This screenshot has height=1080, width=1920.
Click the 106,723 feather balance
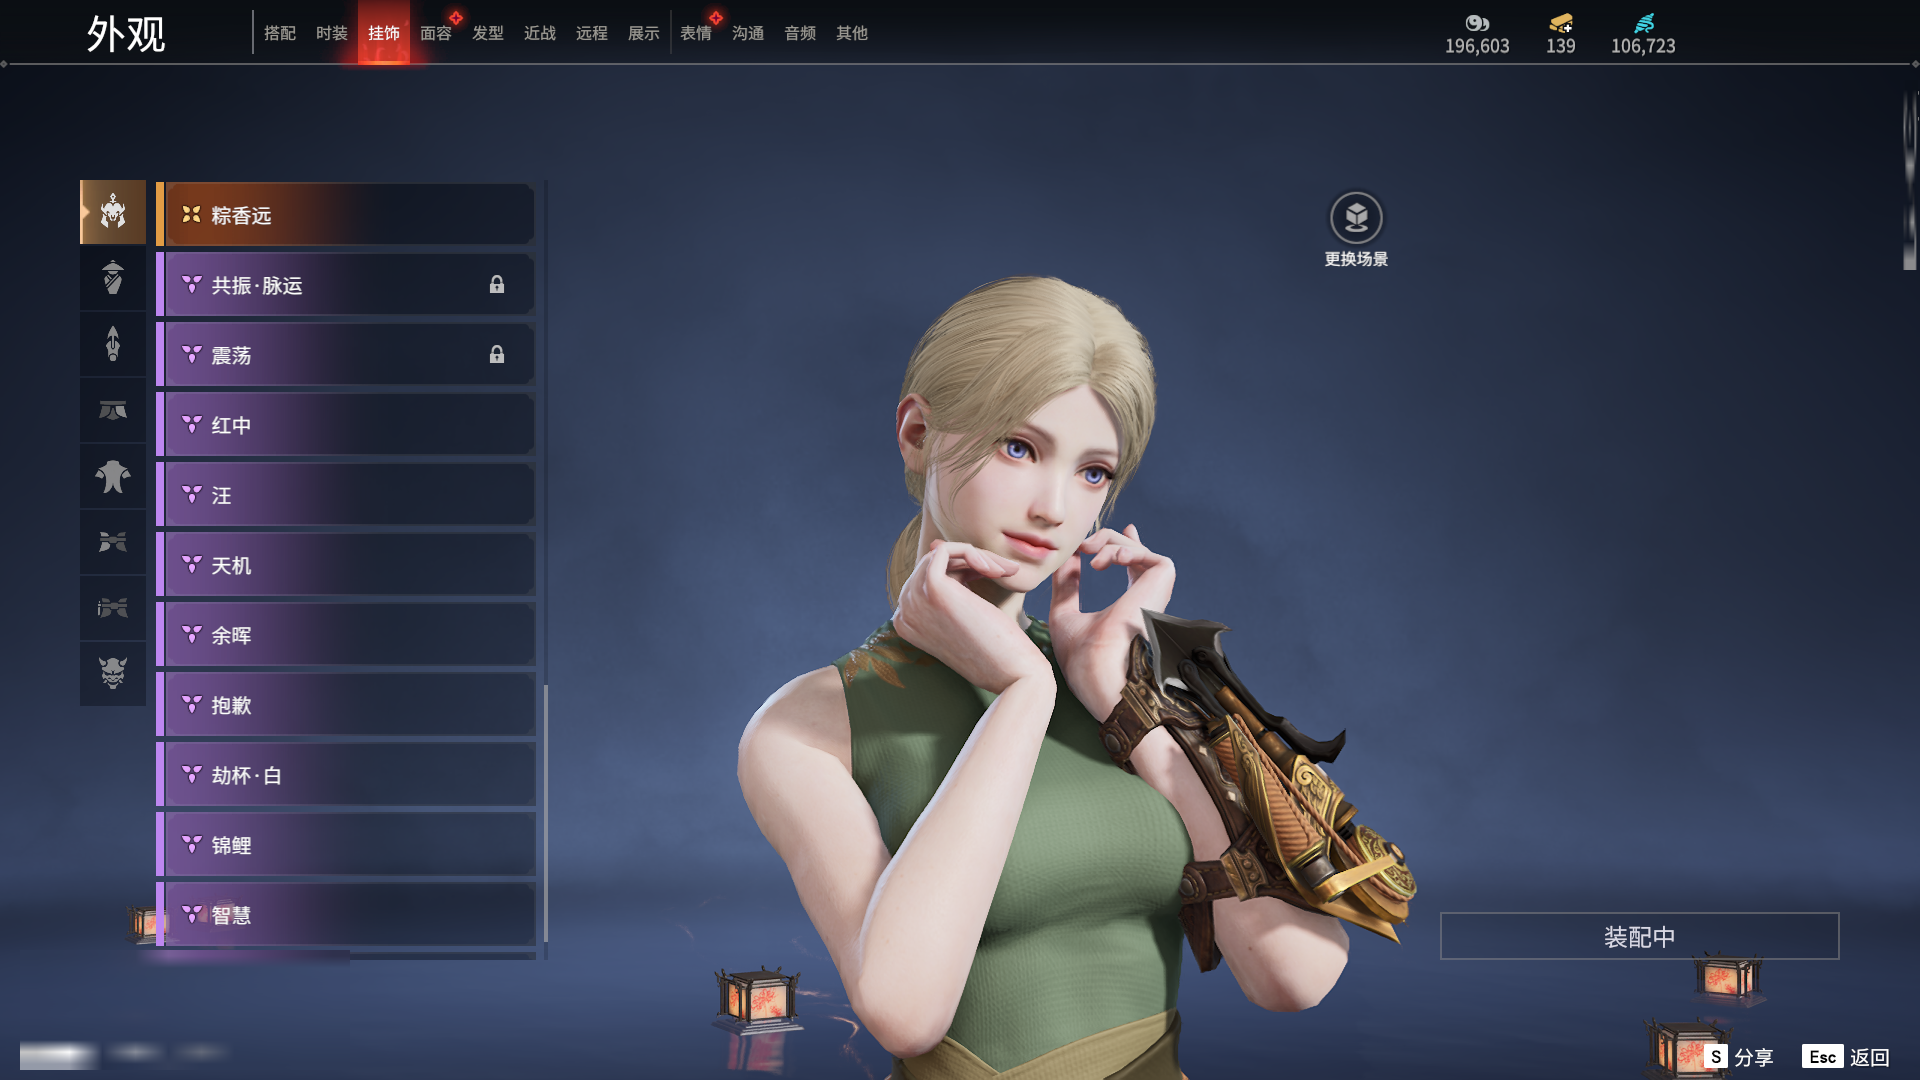coord(1643,46)
